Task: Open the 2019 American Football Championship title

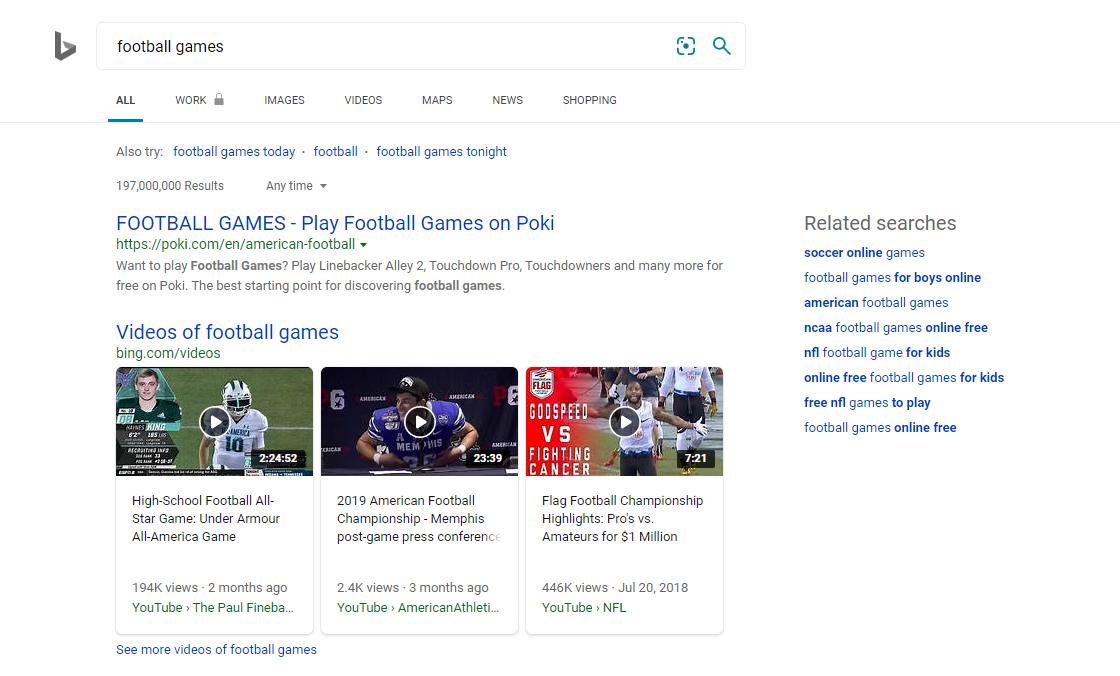Action: click(419, 519)
